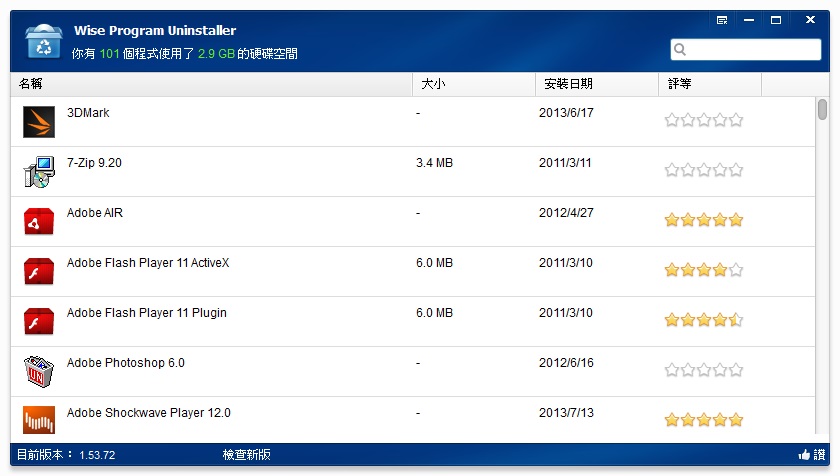
Task: Rate 3DMark using its star rating
Action: point(704,119)
